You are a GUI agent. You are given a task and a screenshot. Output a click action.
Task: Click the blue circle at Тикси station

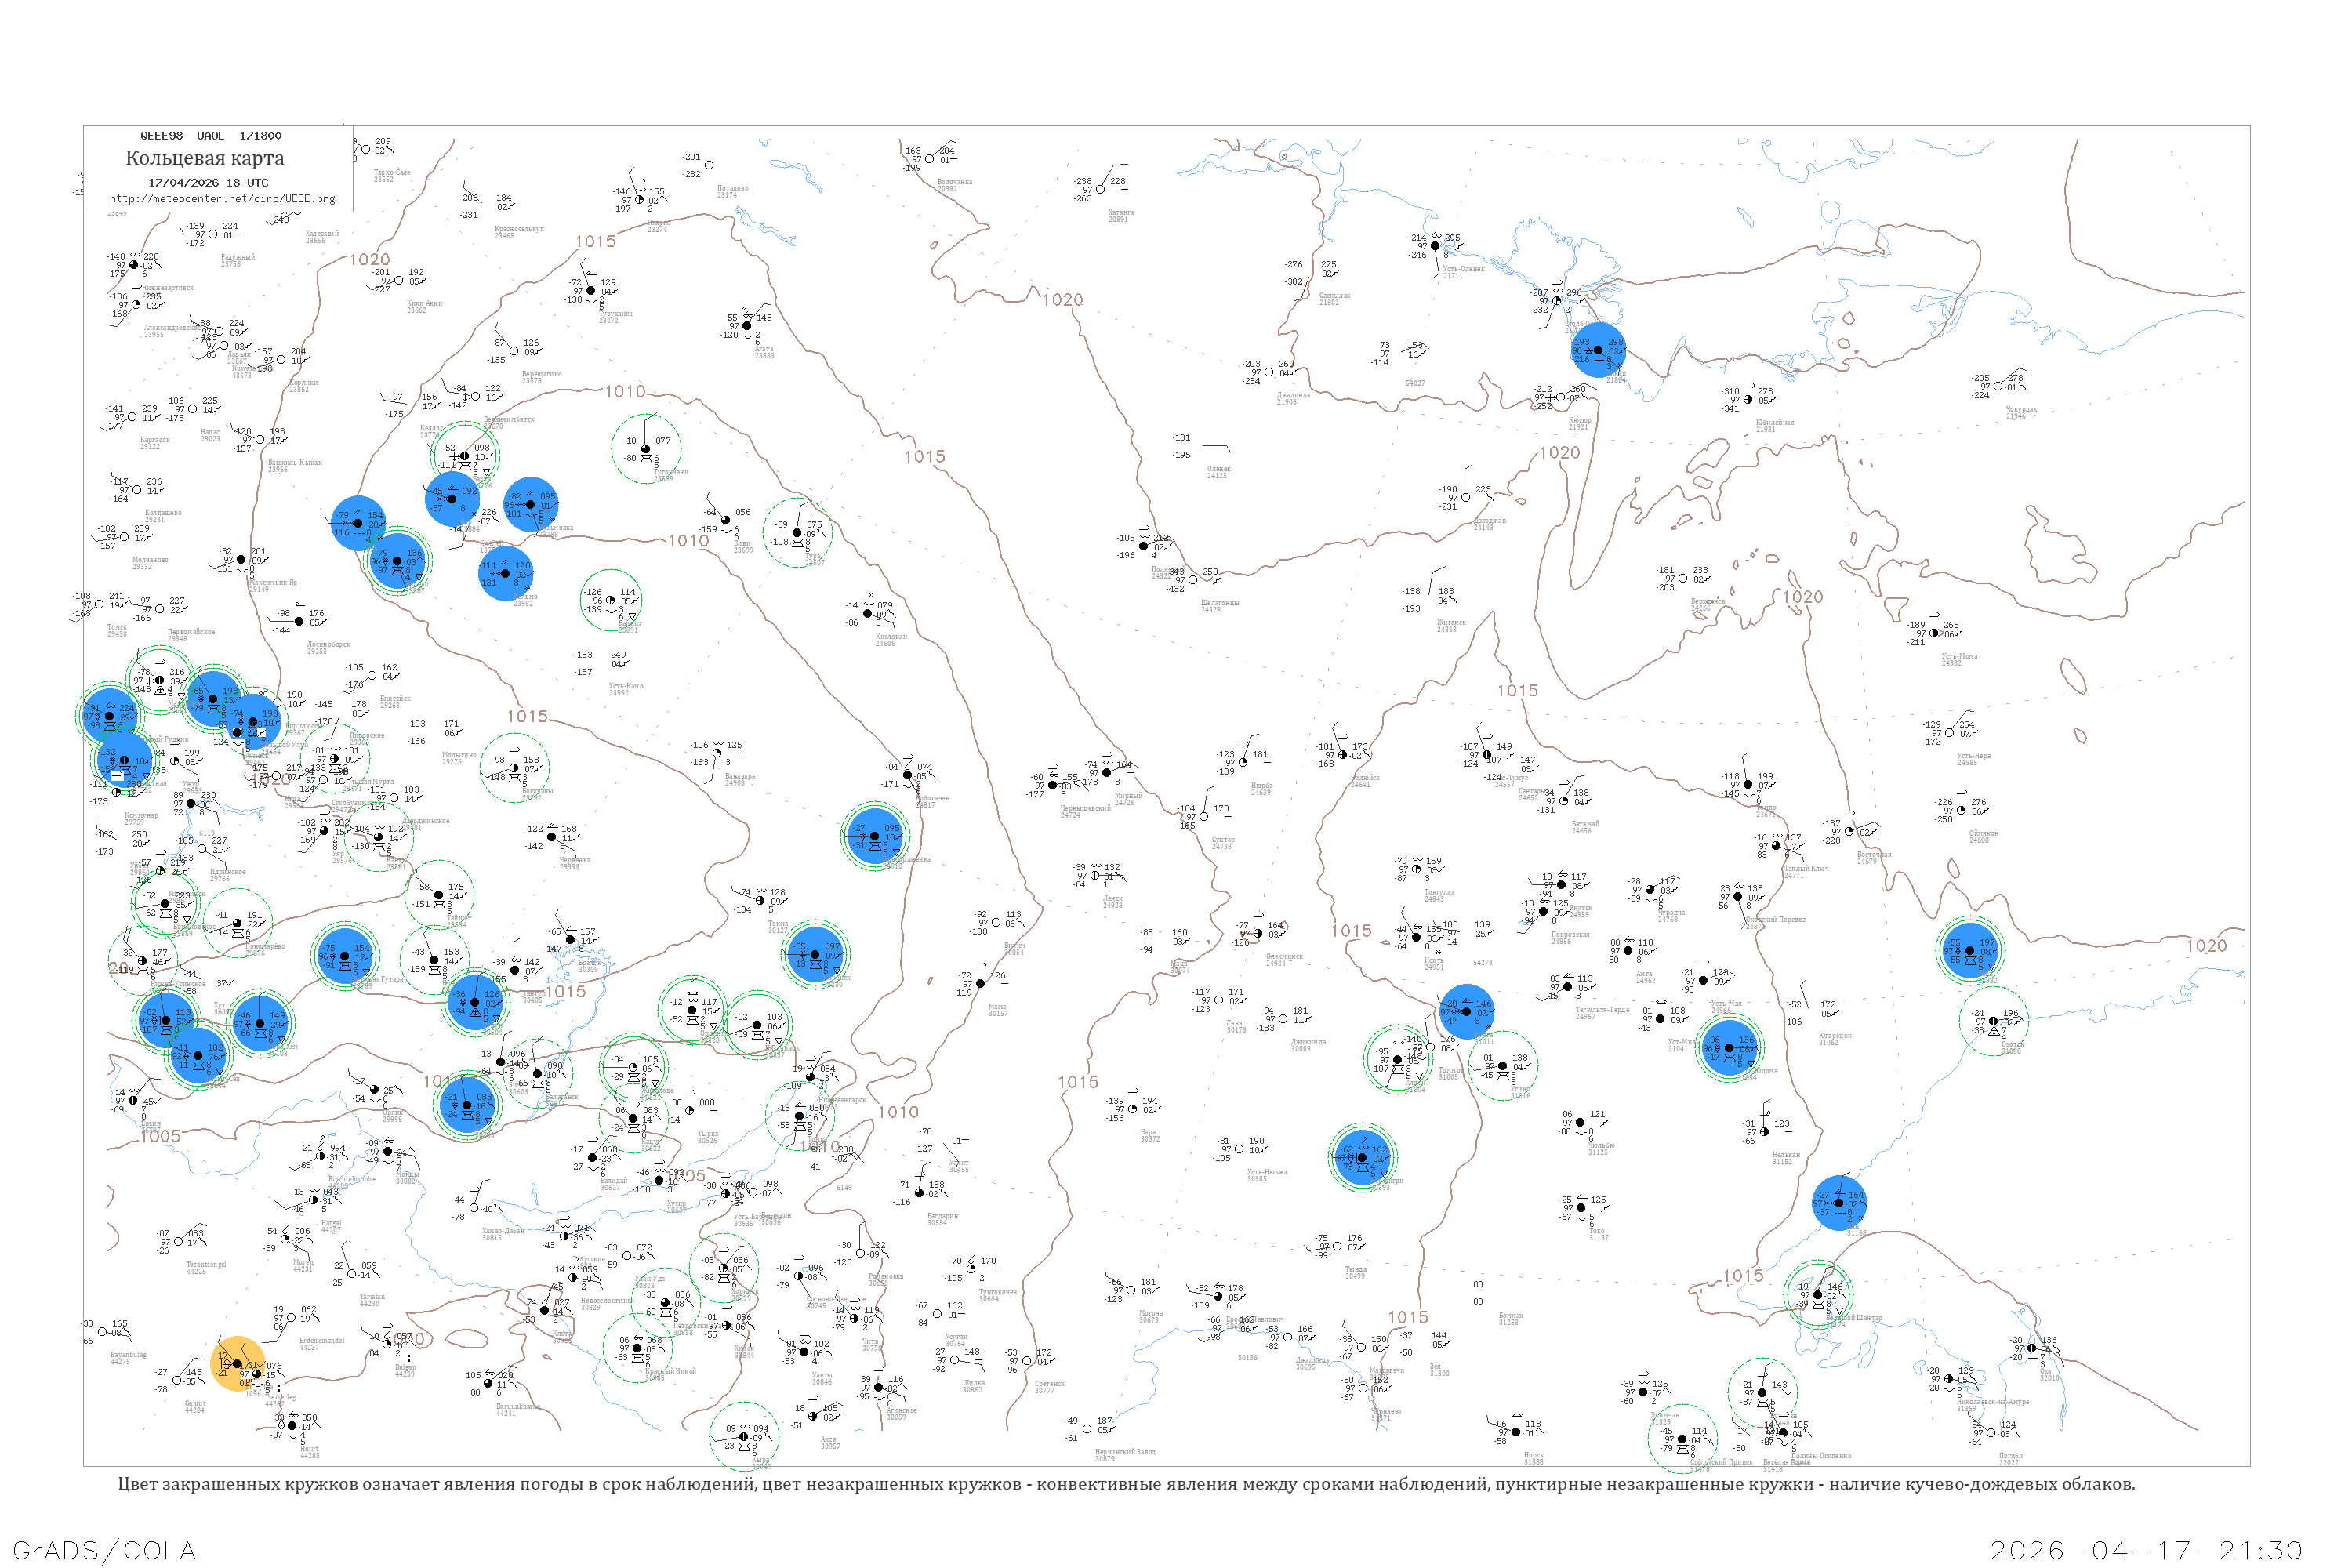coord(1598,350)
